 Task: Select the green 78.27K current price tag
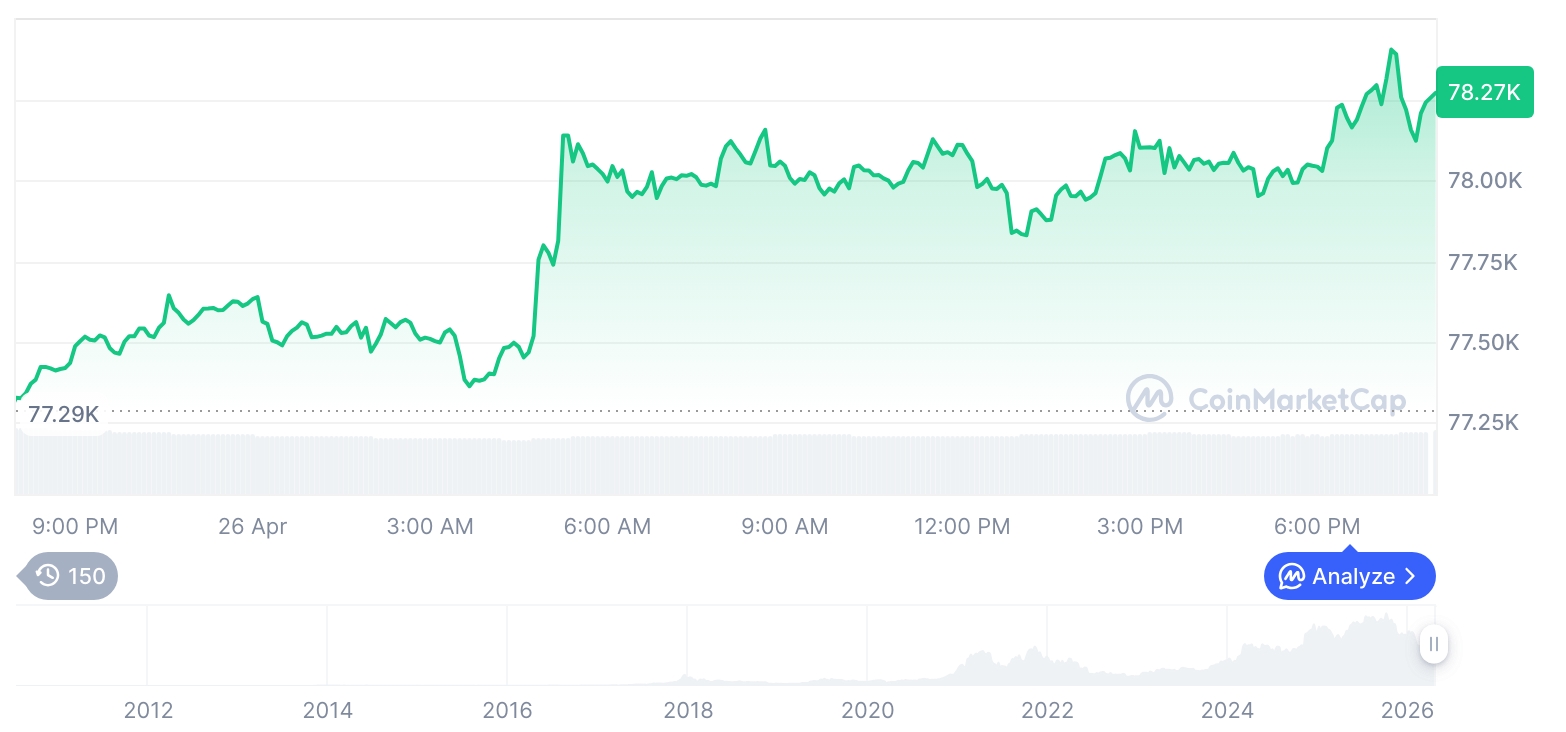(1483, 93)
